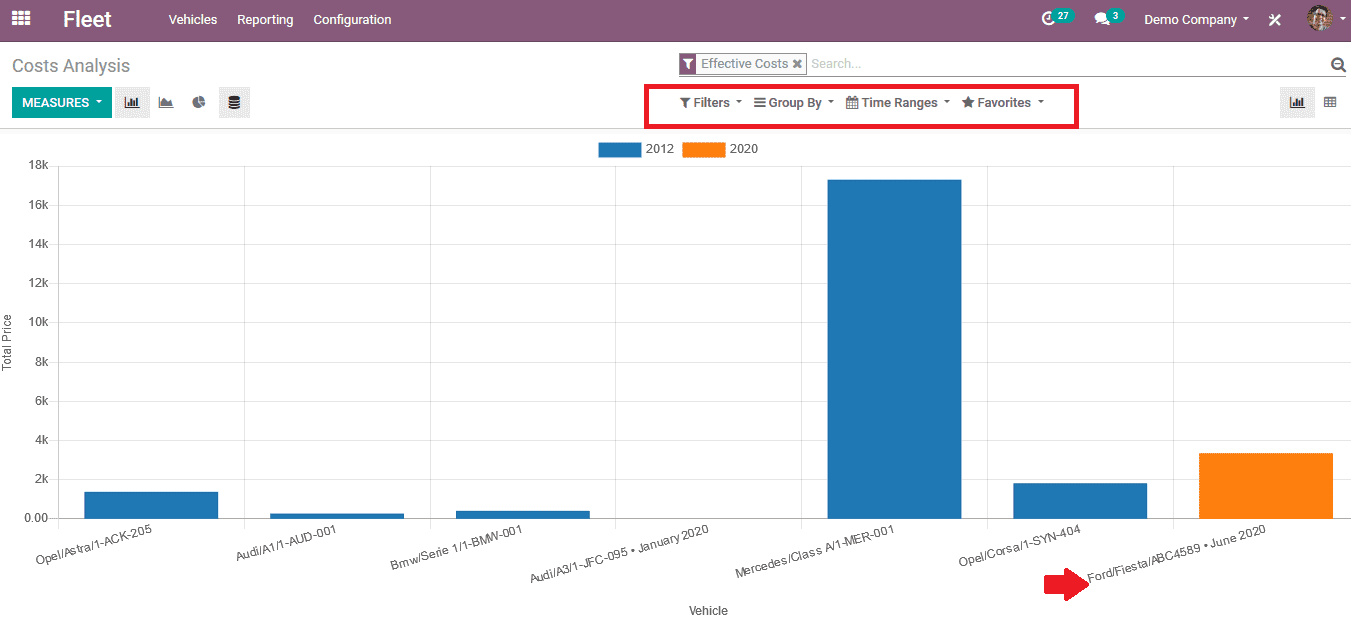This screenshot has height=619, width=1351.
Task: Open the Configuration menu
Action: coord(352,20)
